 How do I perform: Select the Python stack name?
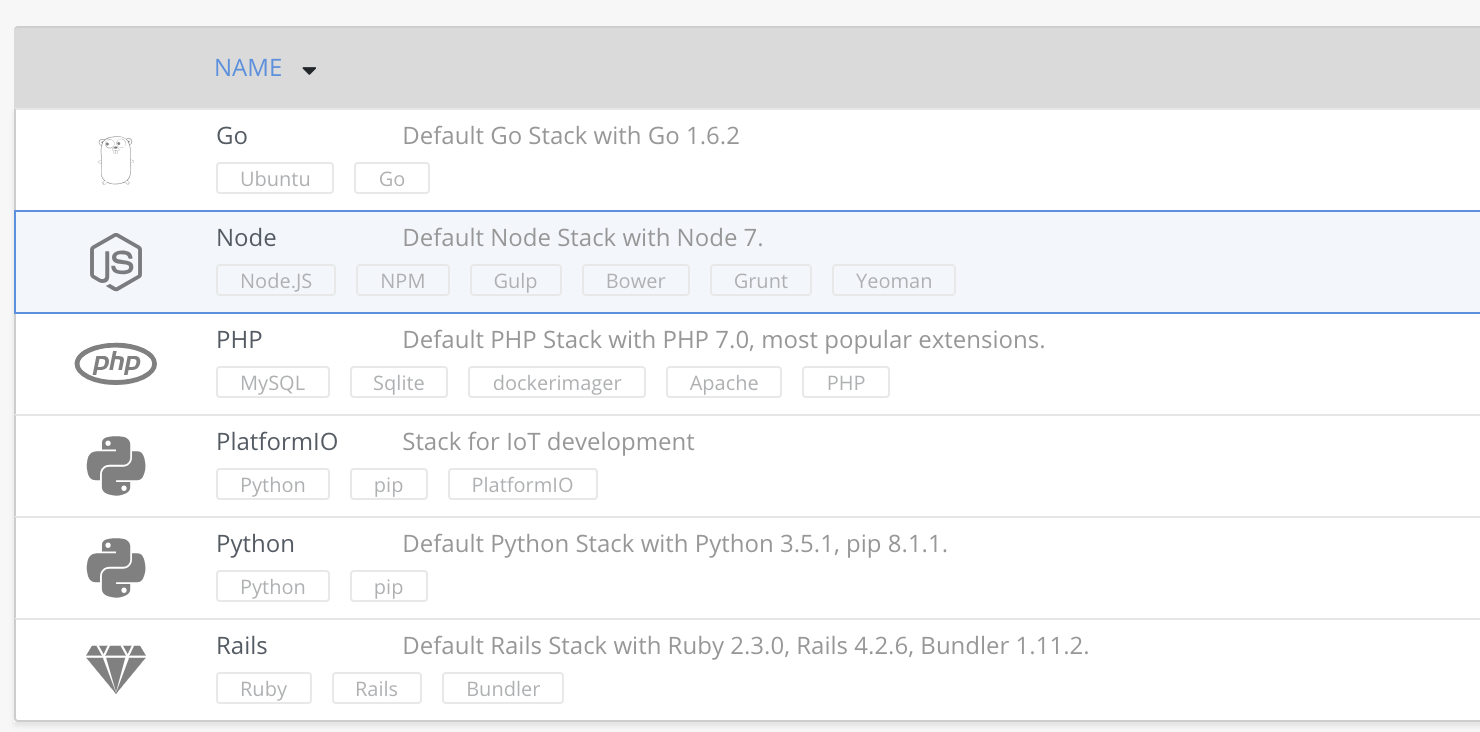(255, 544)
